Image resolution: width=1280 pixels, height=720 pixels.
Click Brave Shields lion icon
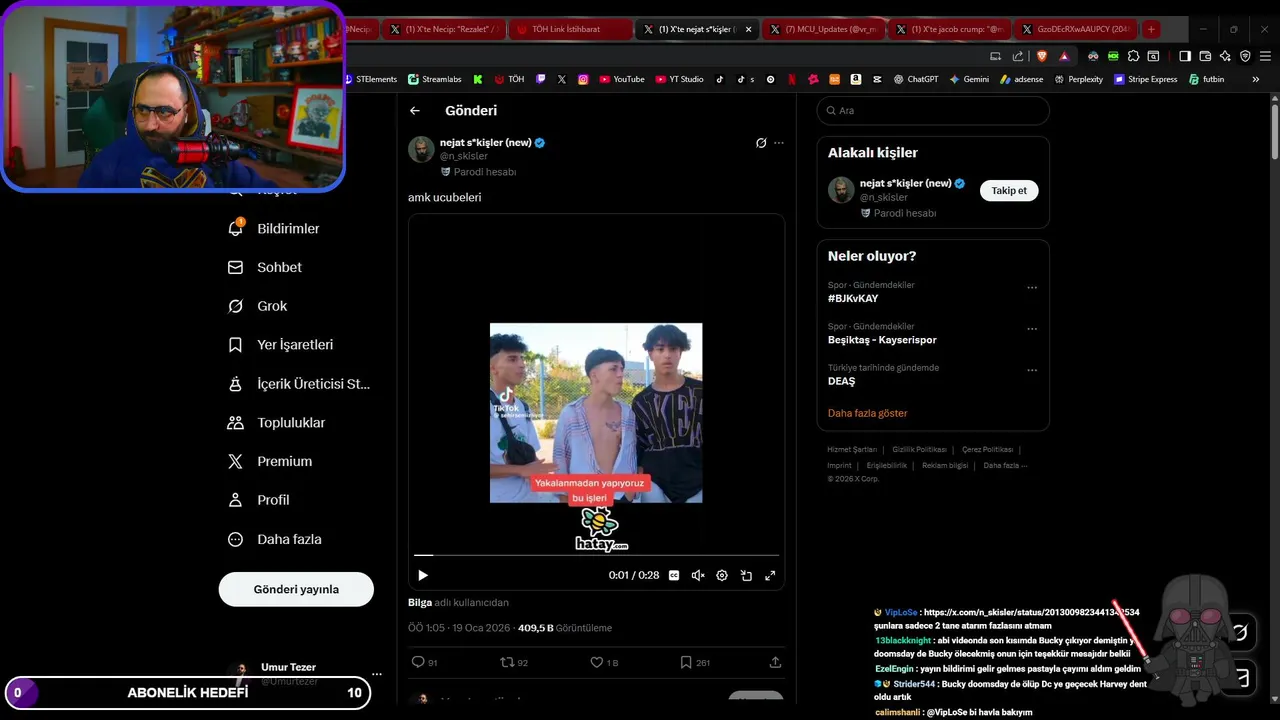tap(1041, 56)
